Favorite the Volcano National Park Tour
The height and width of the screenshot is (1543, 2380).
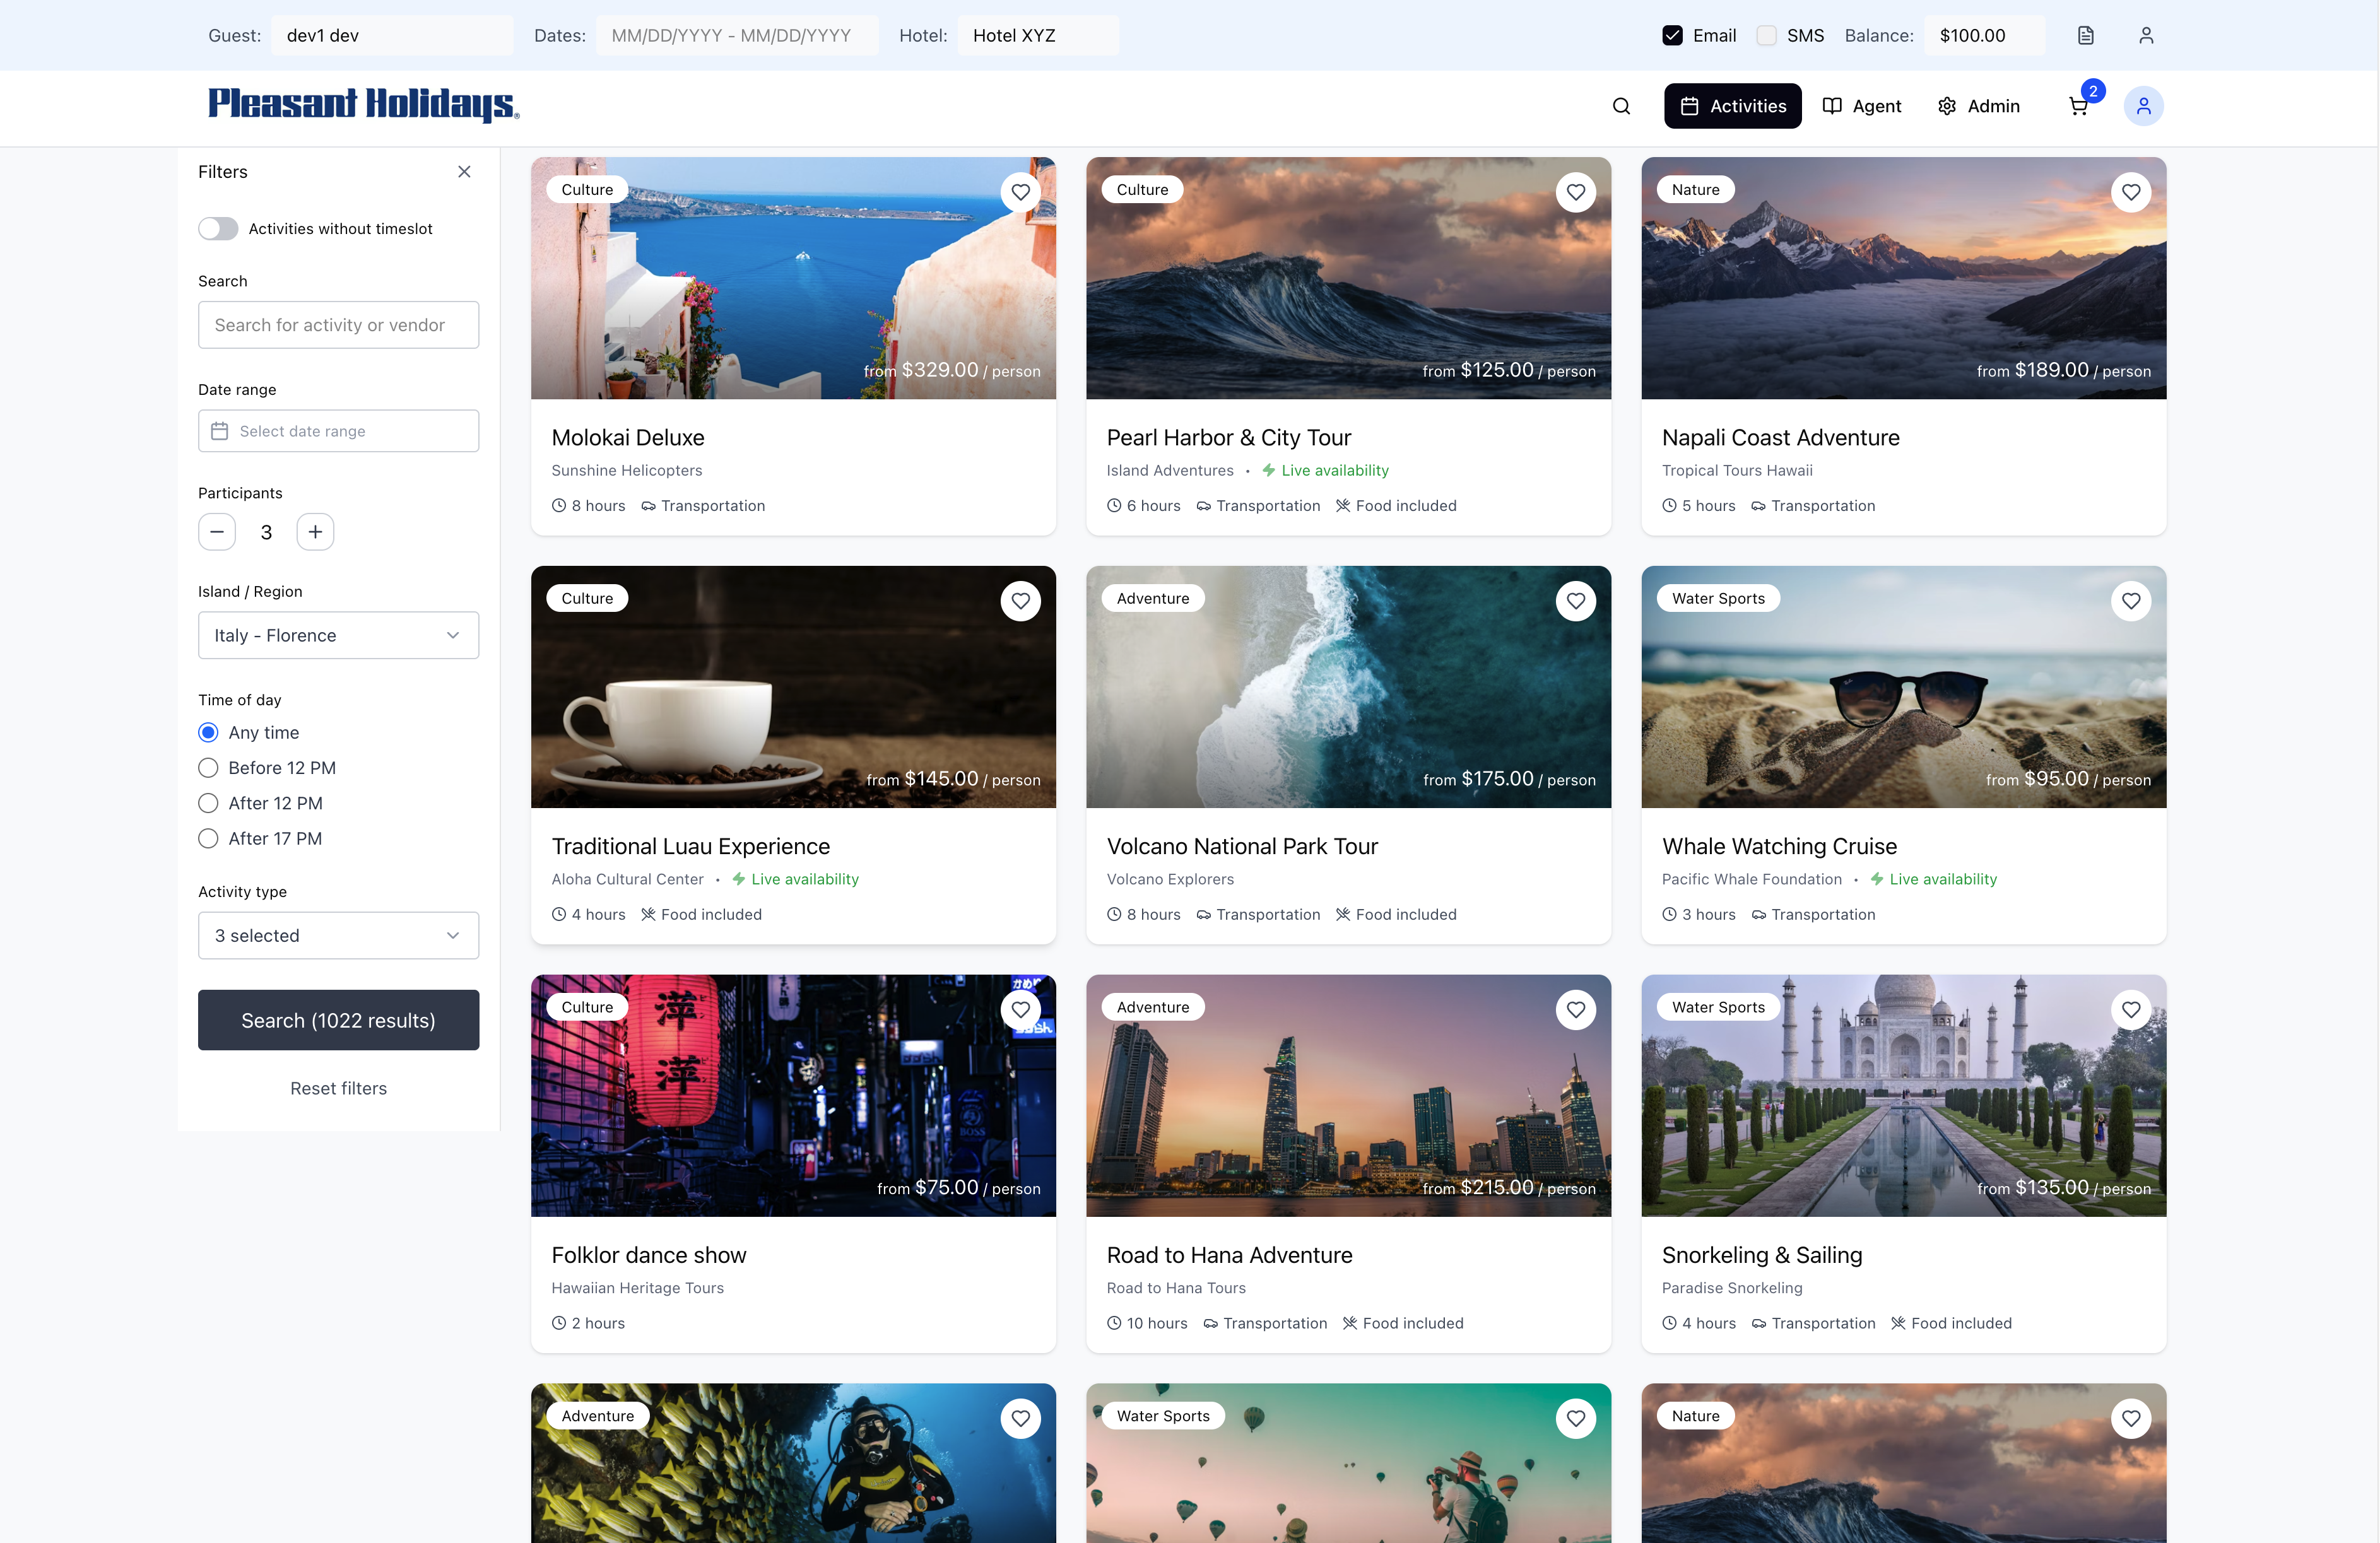pos(1576,601)
